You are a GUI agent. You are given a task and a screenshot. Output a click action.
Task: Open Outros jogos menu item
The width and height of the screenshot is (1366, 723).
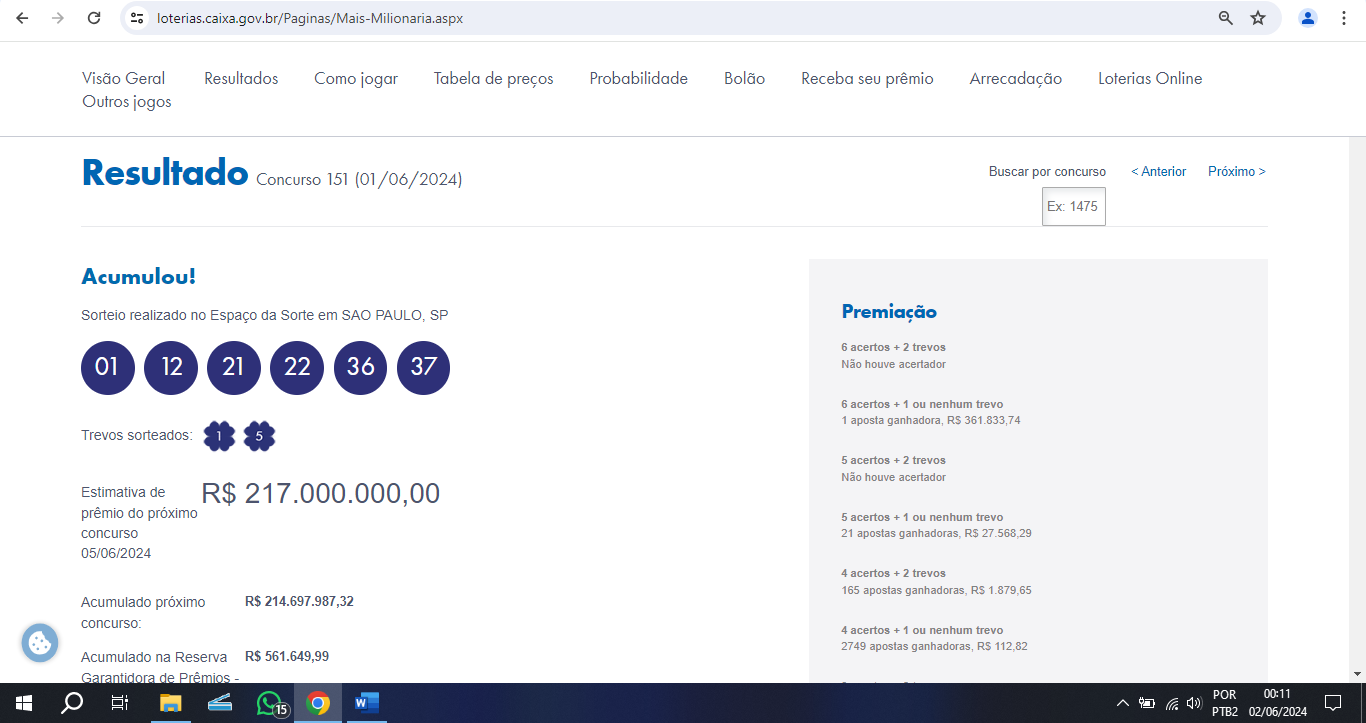pos(127,101)
